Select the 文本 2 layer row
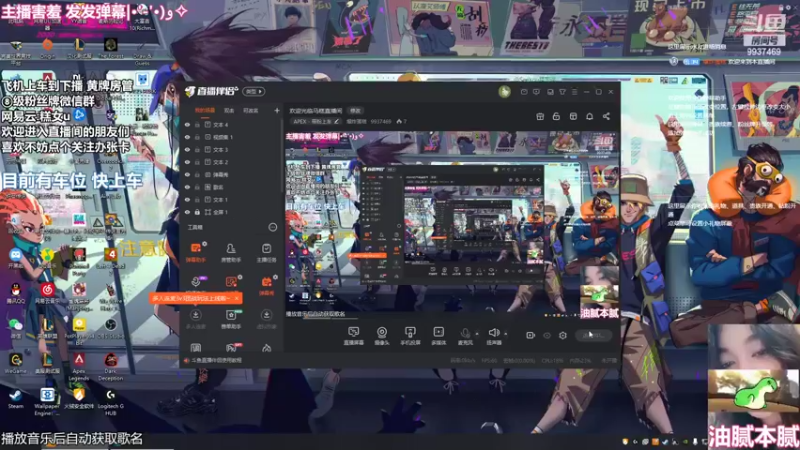The width and height of the screenshot is (800, 450). click(x=231, y=162)
